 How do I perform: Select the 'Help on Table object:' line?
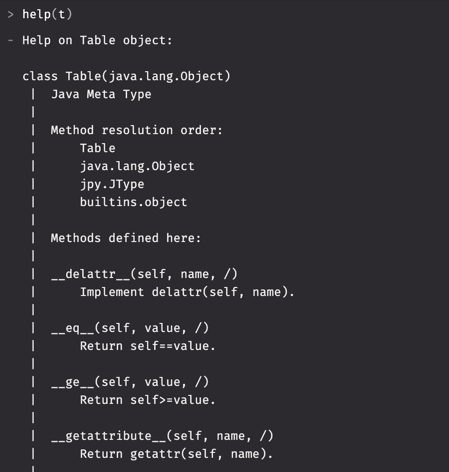97,41
